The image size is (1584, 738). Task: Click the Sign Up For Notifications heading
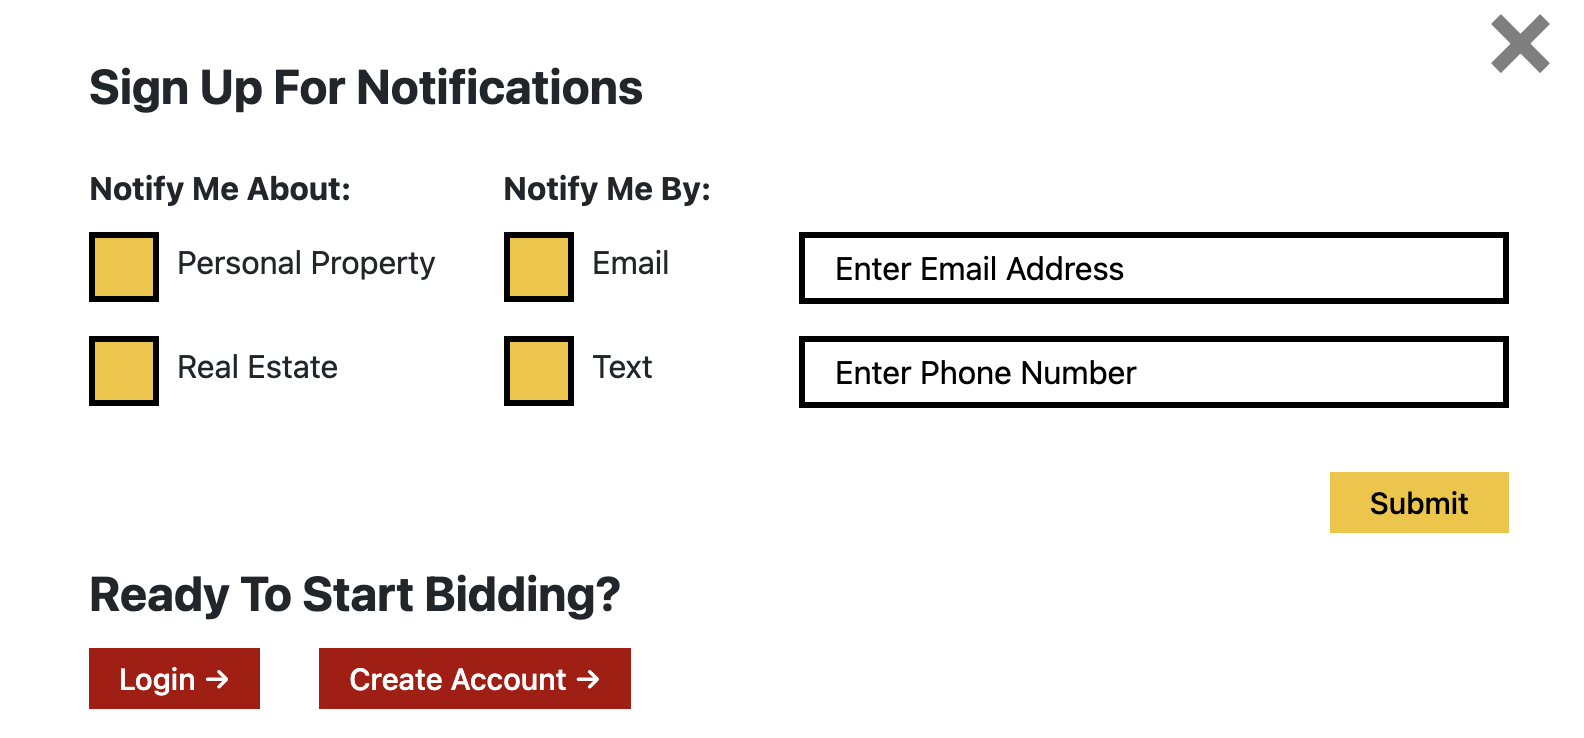(x=366, y=88)
